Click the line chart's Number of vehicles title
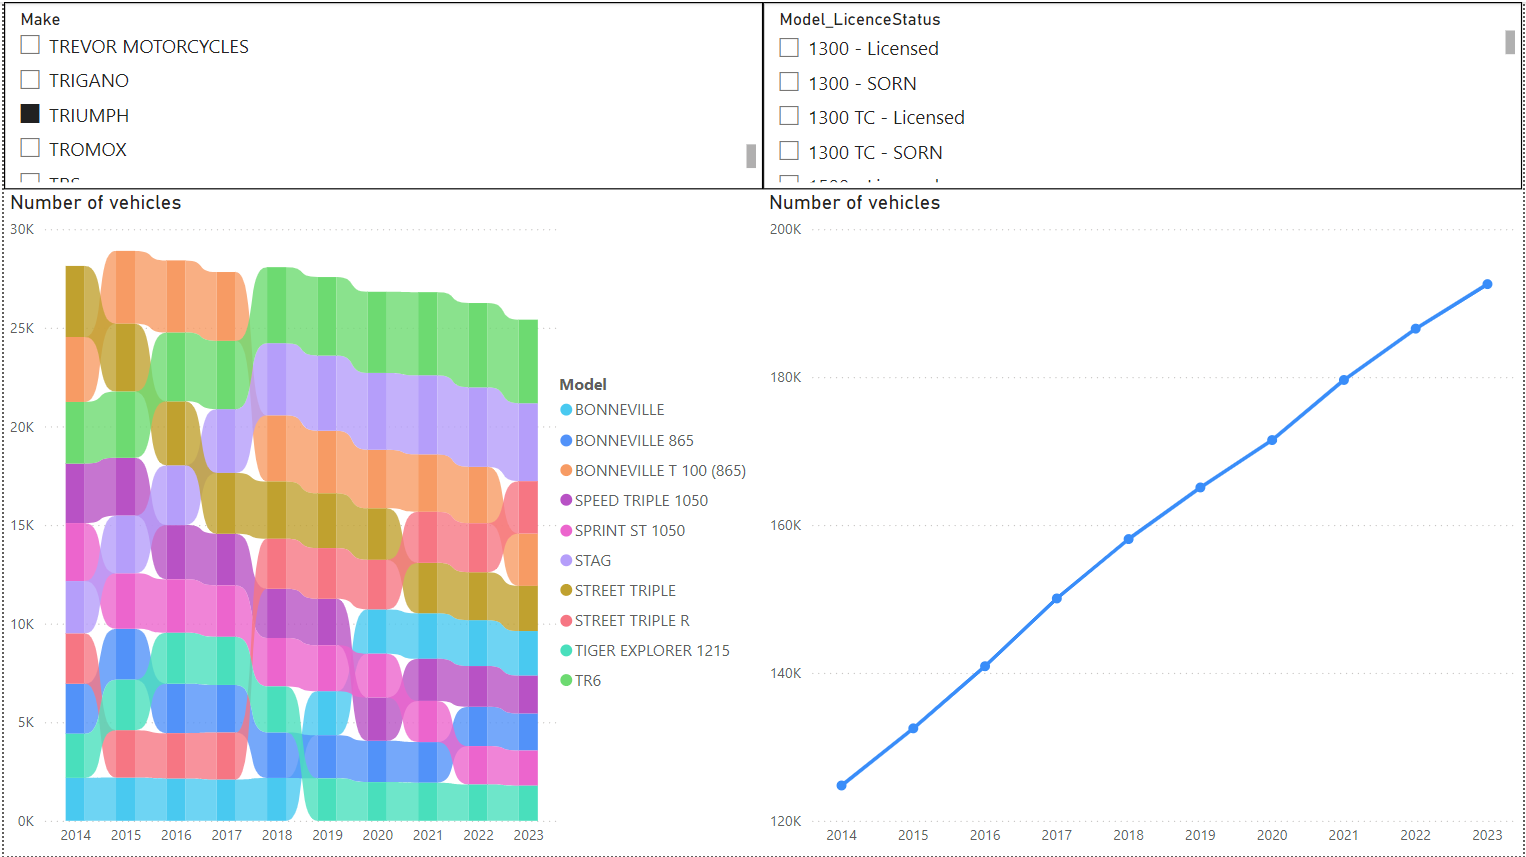Image resolution: width=1526 pixels, height=857 pixels. [x=855, y=202]
